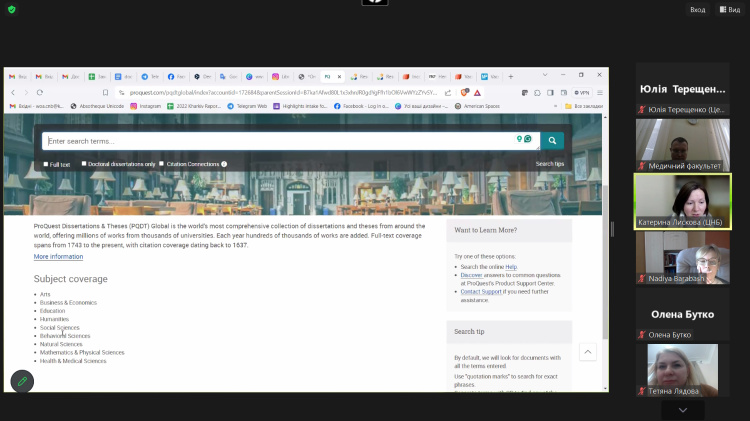Screen dimensions: 750x421
Task: Open the Contact Support link
Action: [481, 291]
